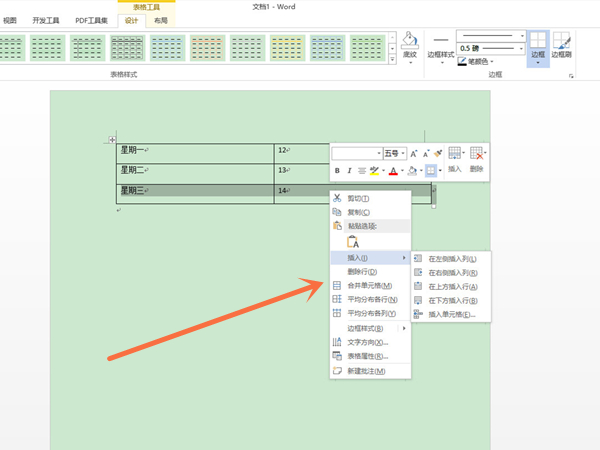Choose 合并单元格 in the context menu
The height and width of the screenshot is (450, 600).
371,285
